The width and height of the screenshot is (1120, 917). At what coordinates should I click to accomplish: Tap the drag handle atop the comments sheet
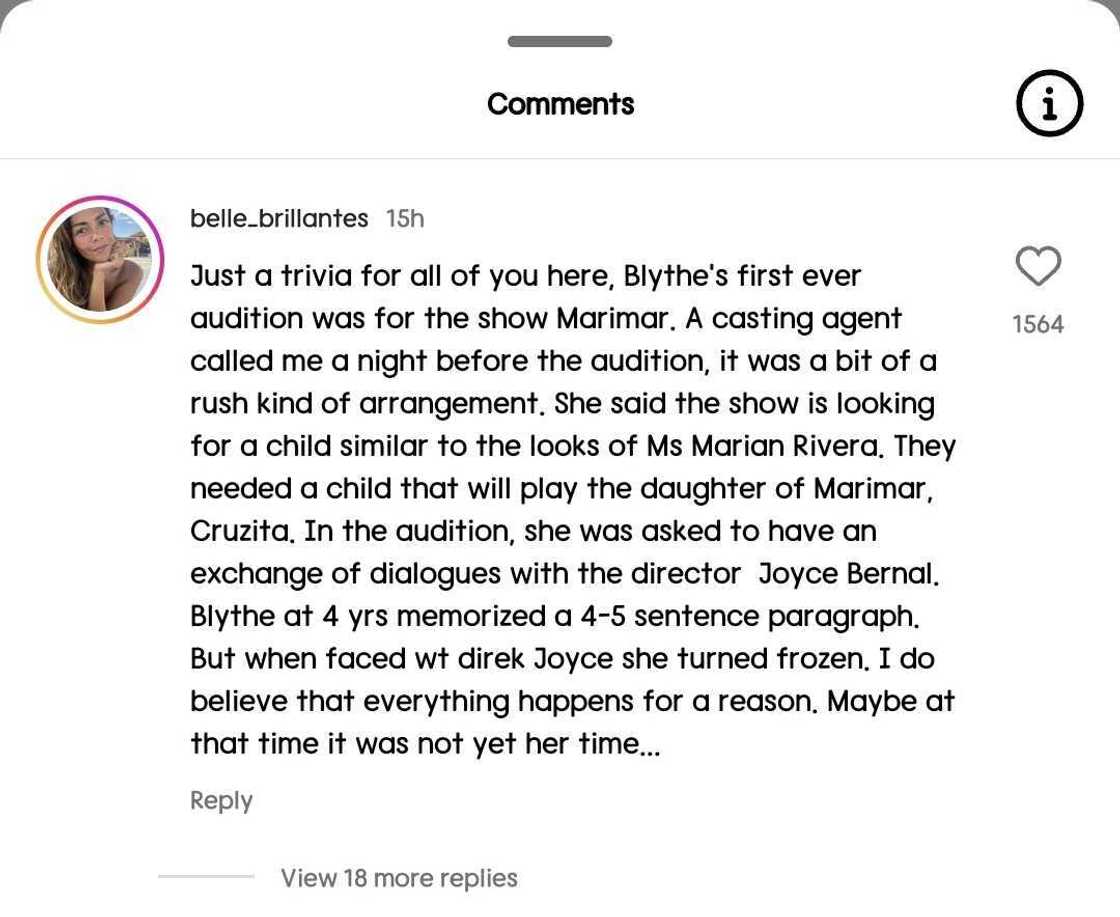(x=560, y=42)
